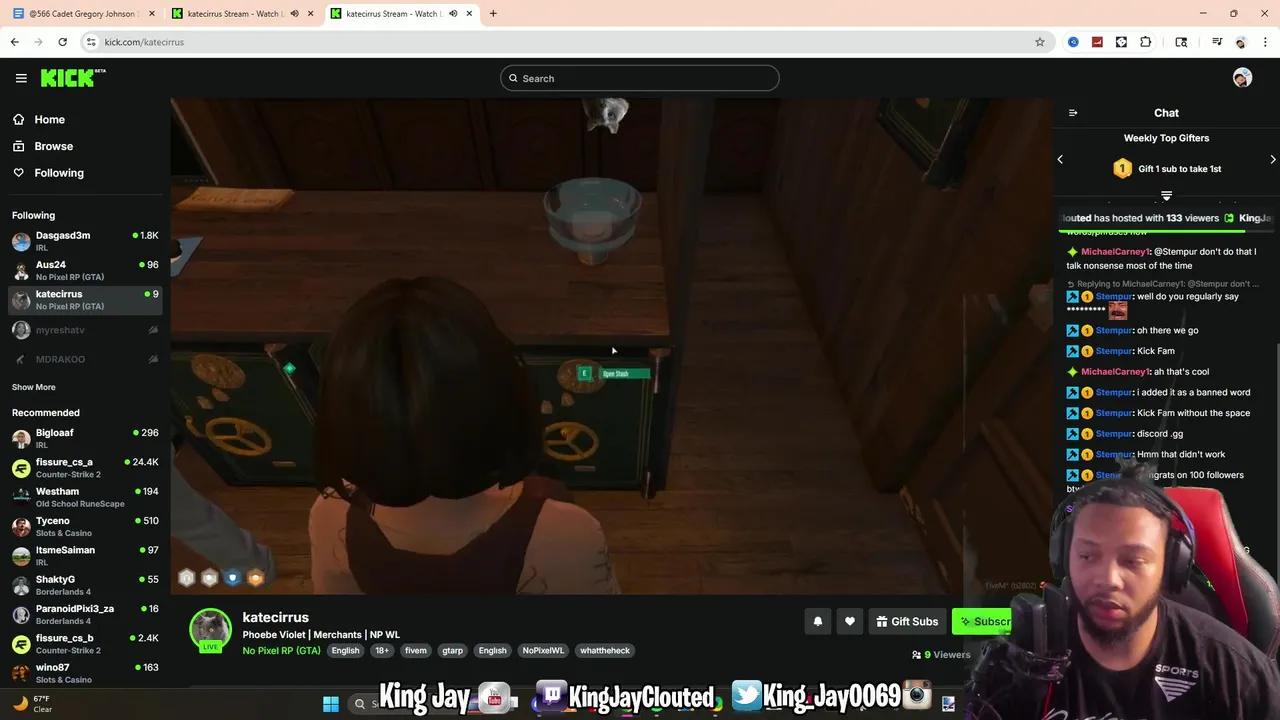Open MDRAKOO channel in Following list

(x=85, y=359)
